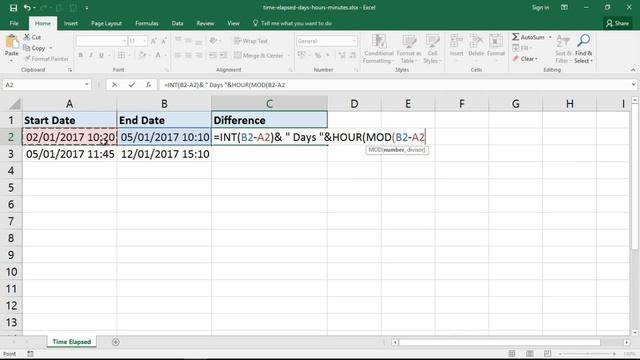Click Delete cells icon
The height and width of the screenshot is (360, 640).
pos(476,41)
